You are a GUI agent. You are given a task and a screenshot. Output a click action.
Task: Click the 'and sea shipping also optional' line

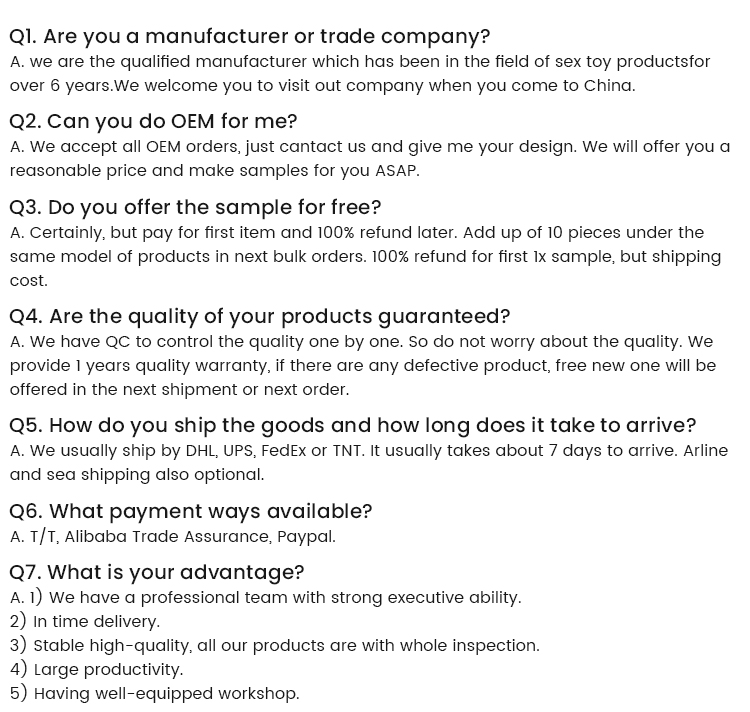(x=137, y=475)
